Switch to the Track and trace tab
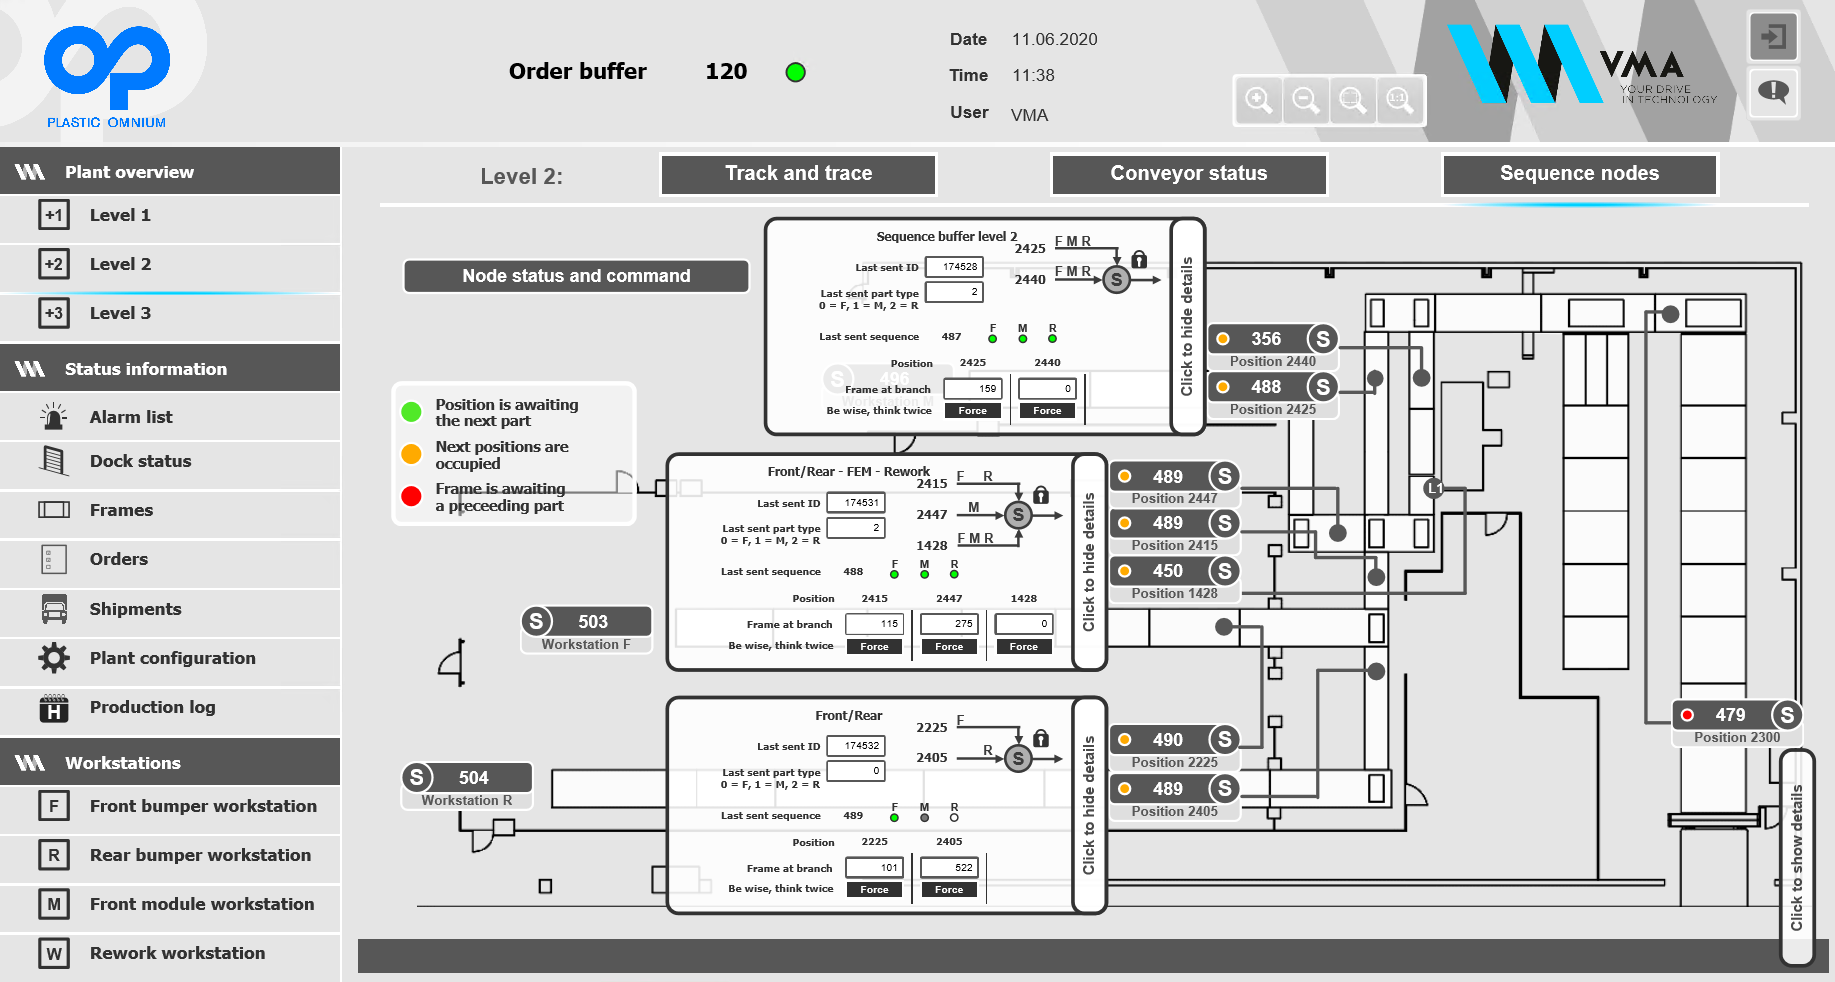 (x=798, y=174)
